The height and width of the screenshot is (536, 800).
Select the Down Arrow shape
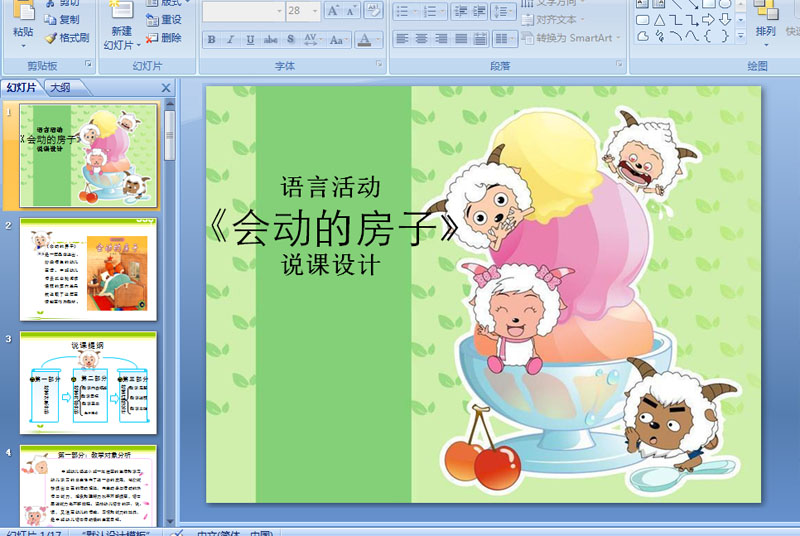(724, 20)
